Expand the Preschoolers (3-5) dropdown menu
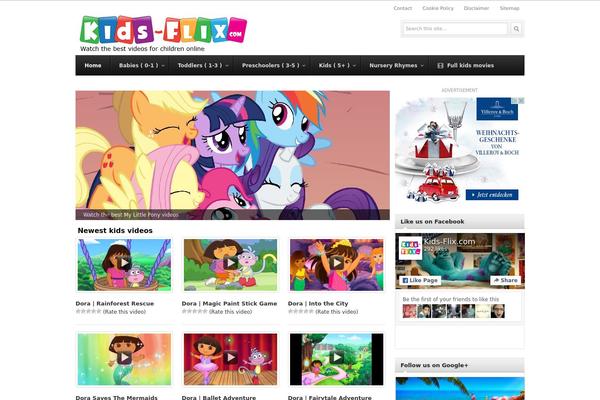Image resolution: width=600 pixels, height=400 pixels. [273, 65]
